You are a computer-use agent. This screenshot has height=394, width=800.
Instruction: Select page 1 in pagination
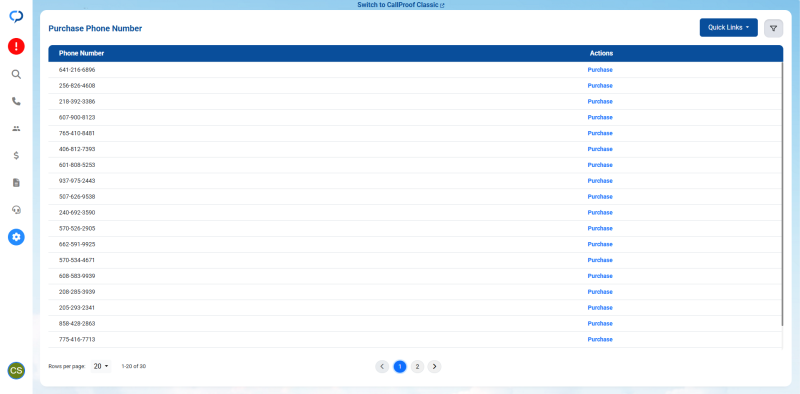click(400, 366)
